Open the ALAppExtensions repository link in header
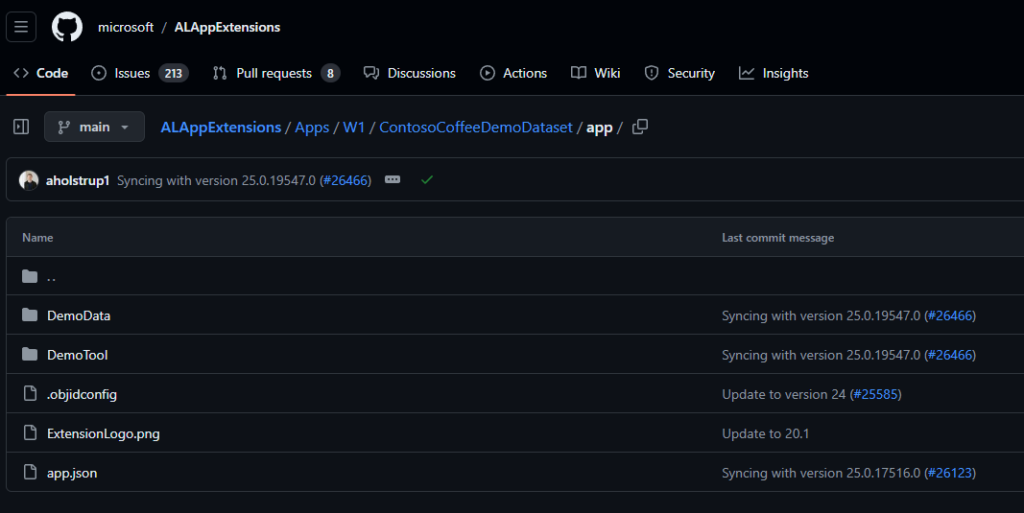Viewport: 1024px width, 513px height. pos(227,27)
